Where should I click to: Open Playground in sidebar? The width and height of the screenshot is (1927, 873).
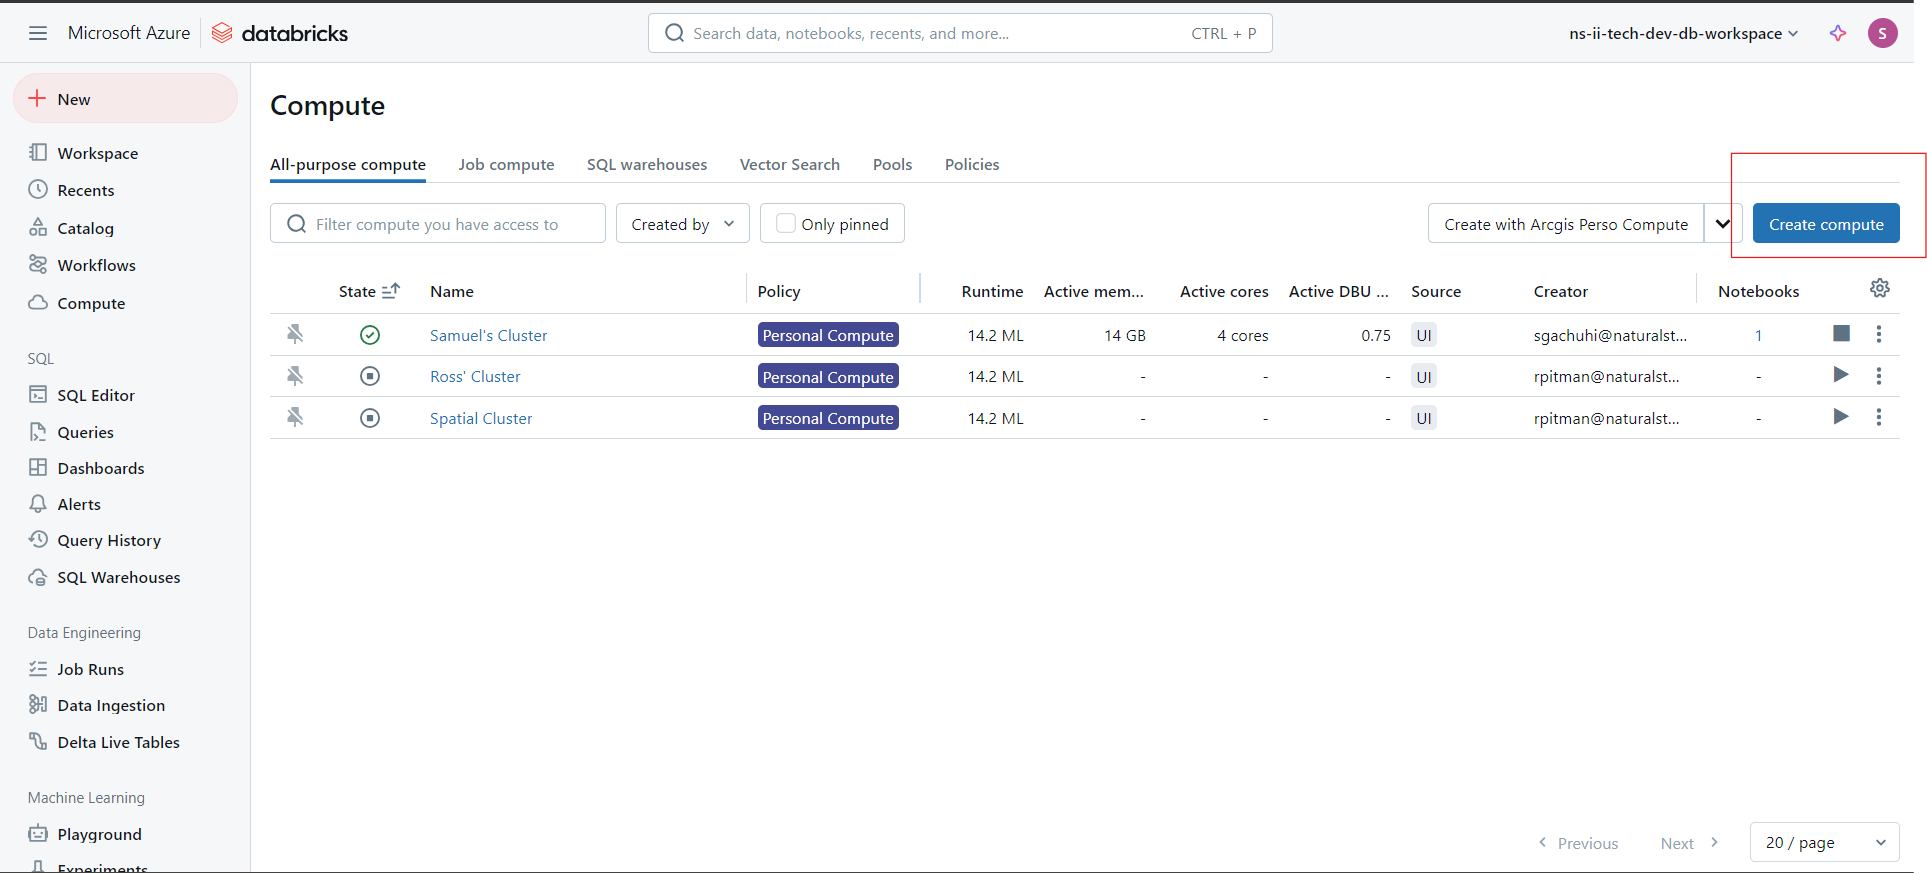click(99, 834)
